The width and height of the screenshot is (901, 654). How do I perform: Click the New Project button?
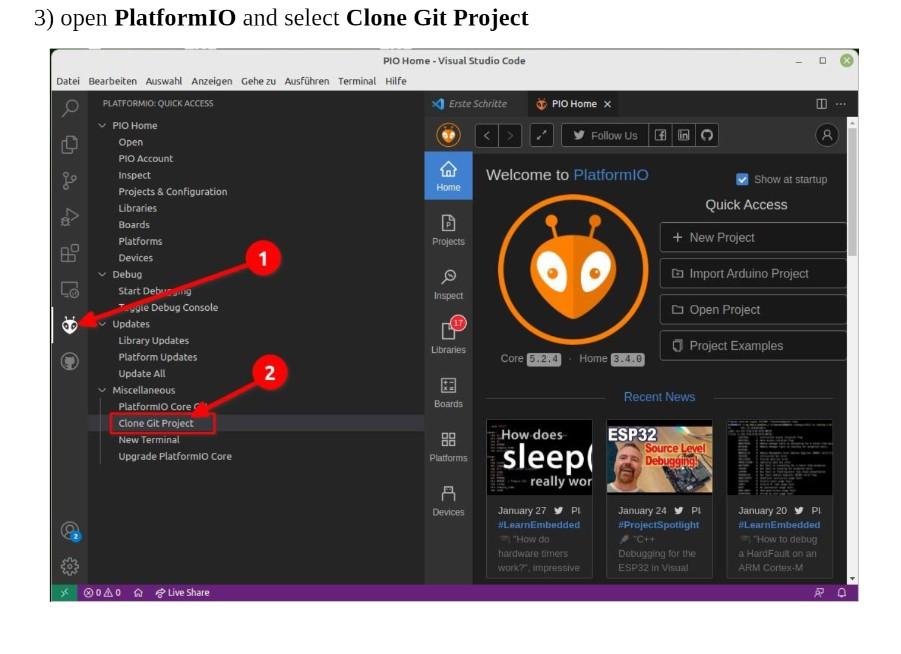pos(753,237)
